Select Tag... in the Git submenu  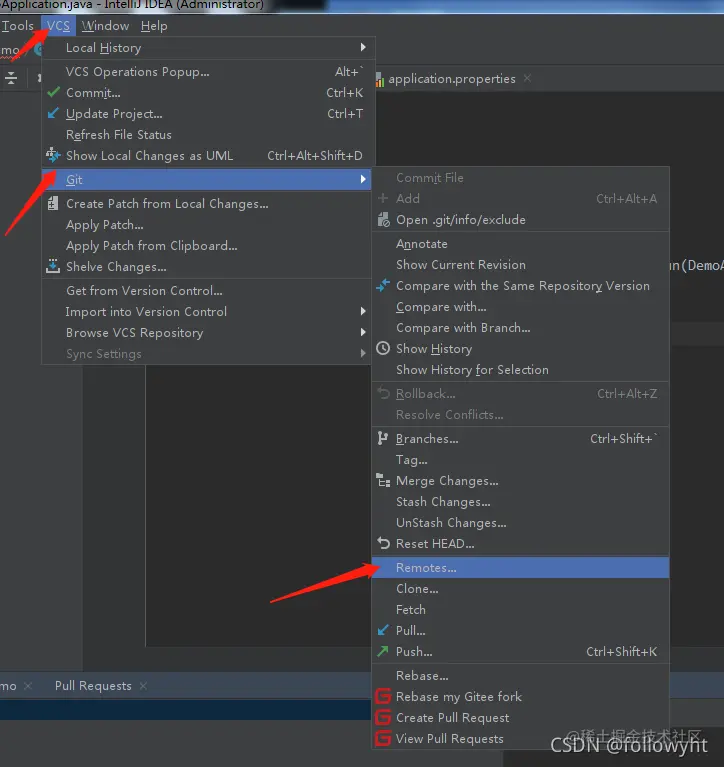coord(520,460)
